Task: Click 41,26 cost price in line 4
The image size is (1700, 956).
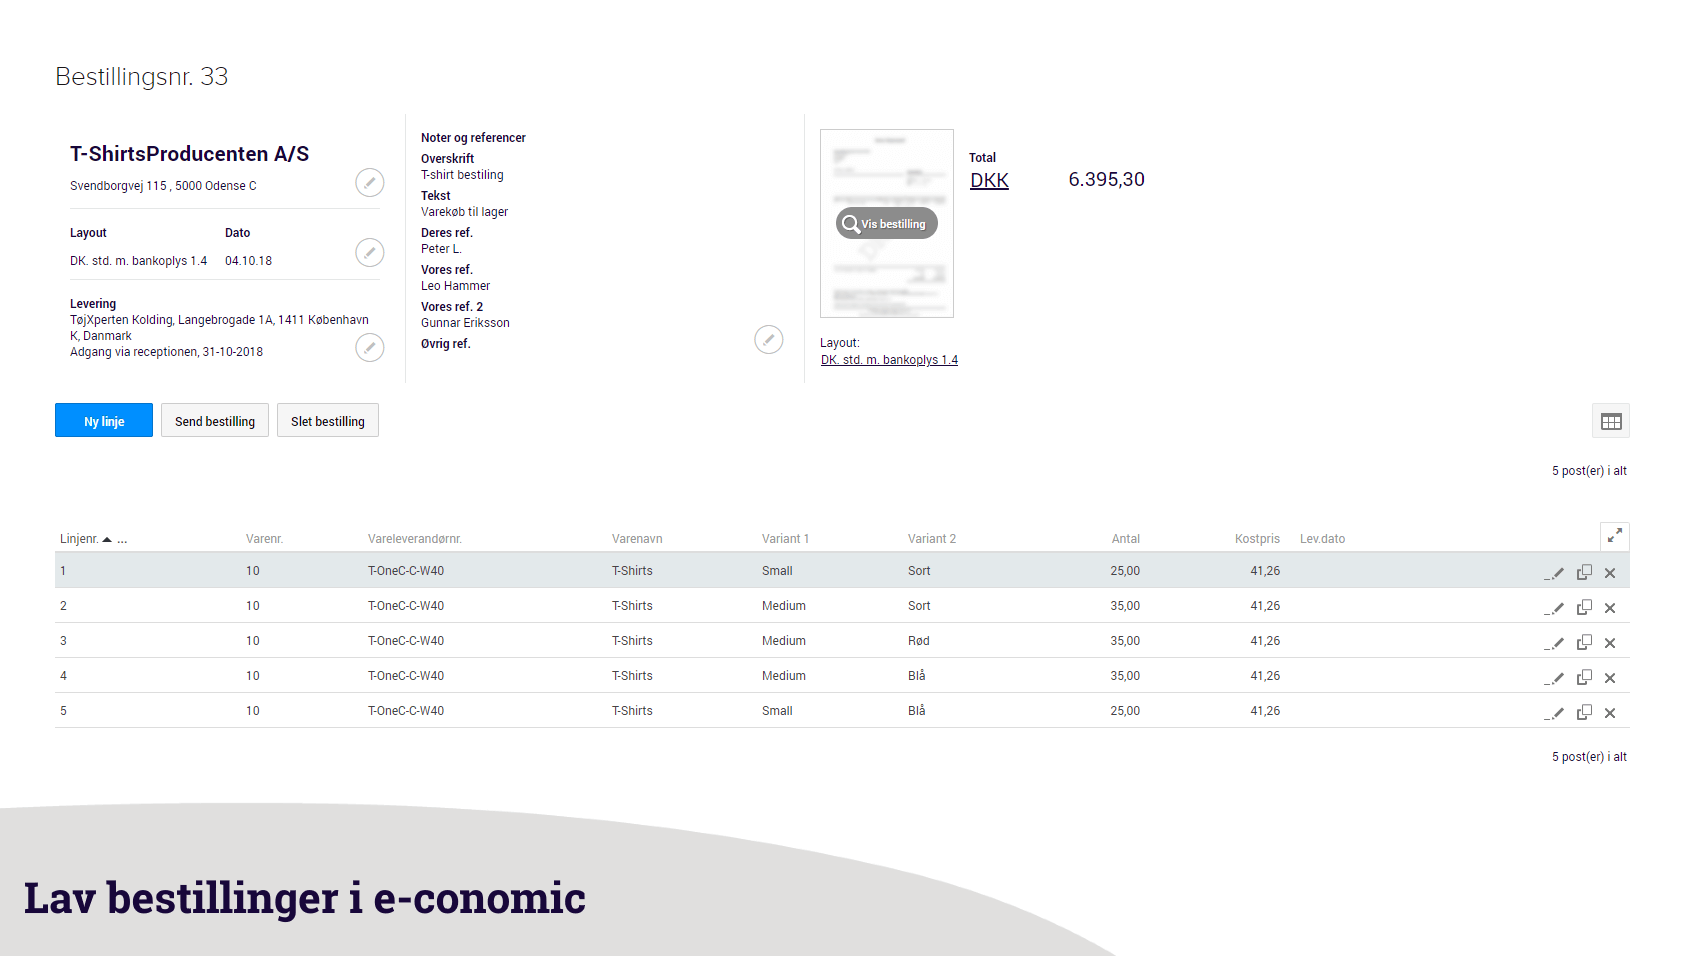Action: (x=1265, y=676)
